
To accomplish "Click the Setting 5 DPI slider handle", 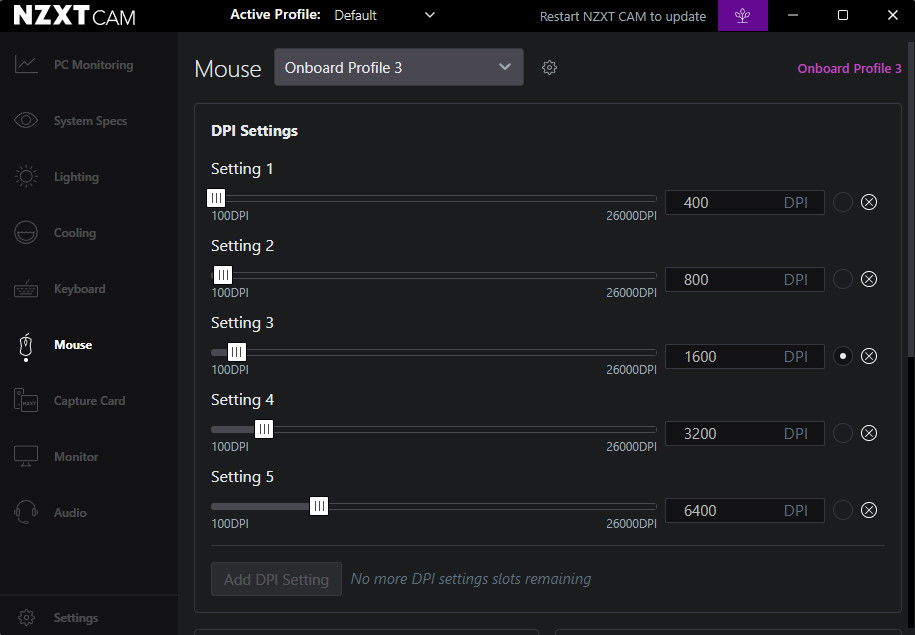I will (319, 507).
